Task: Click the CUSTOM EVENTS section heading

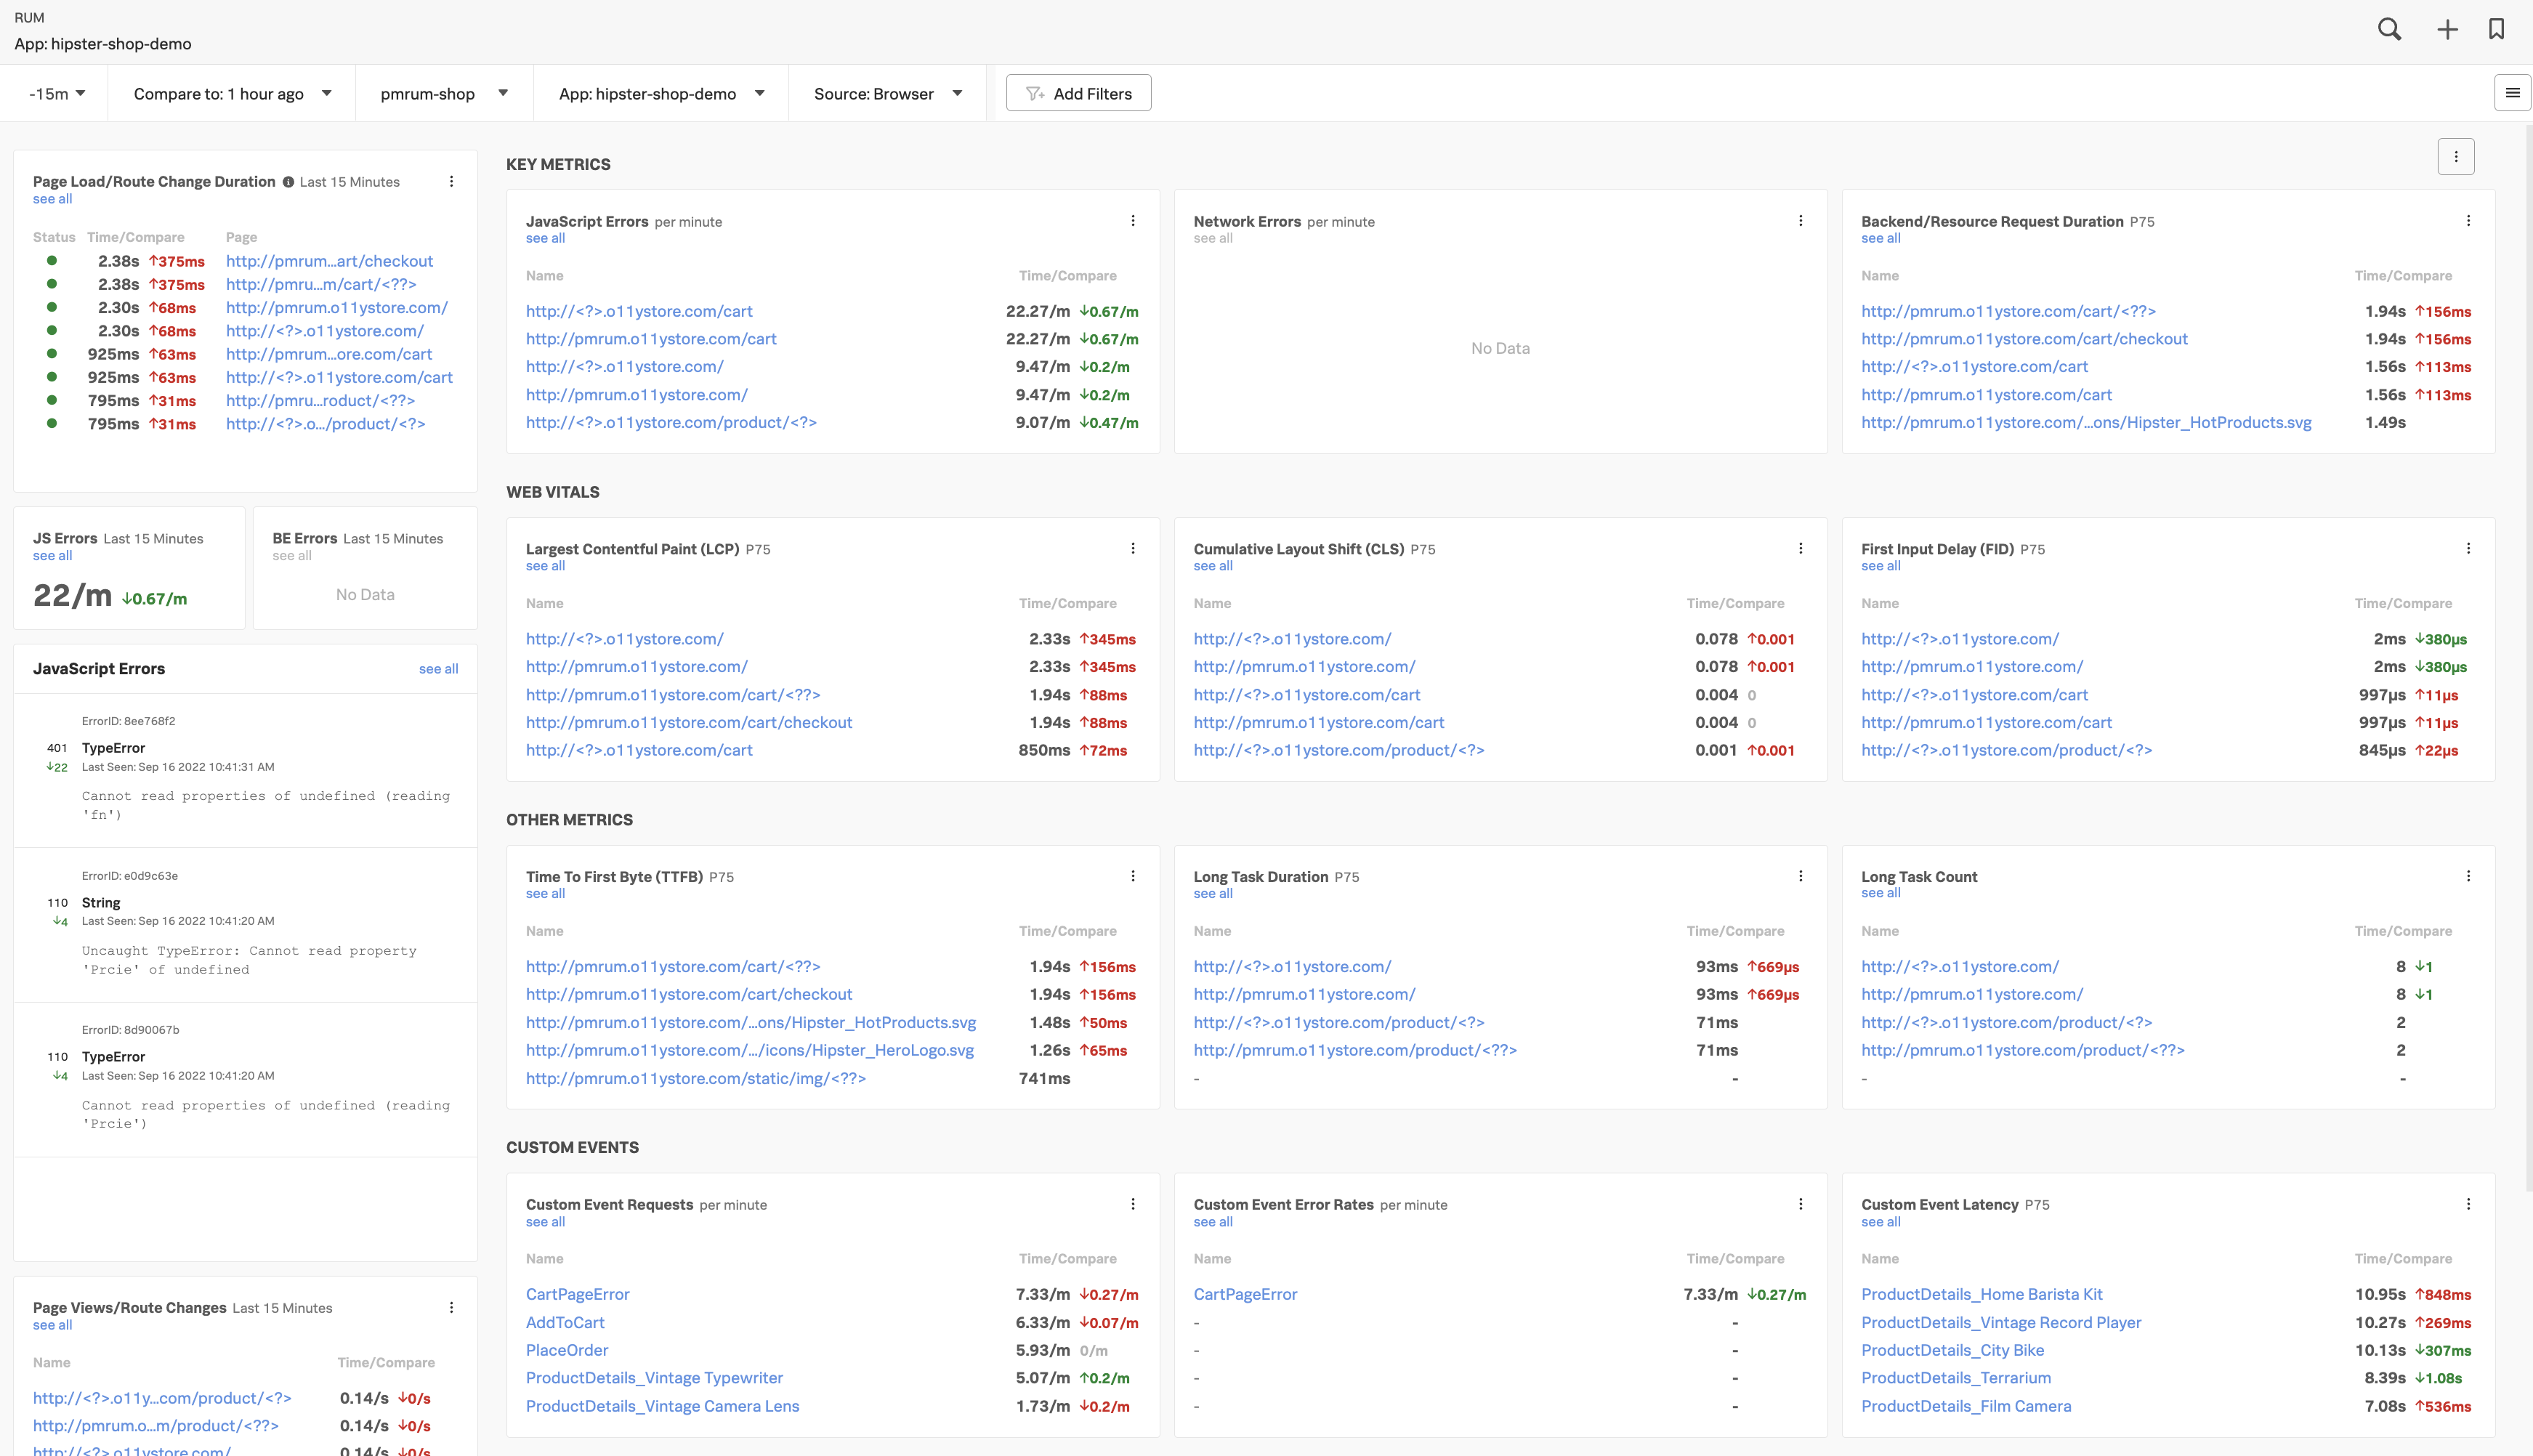Action: pos(572,1148)
